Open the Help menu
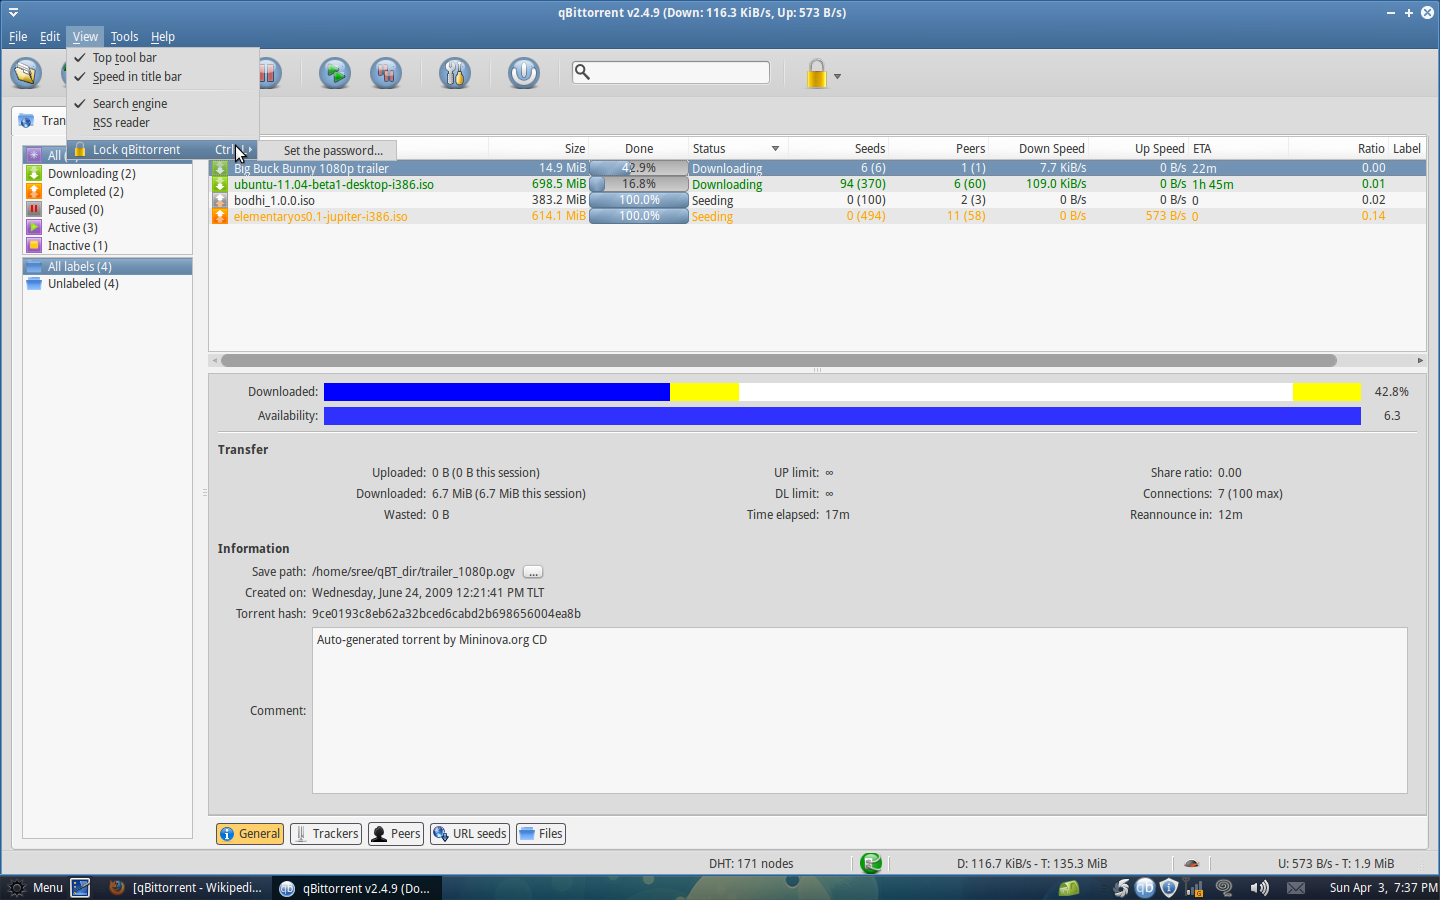 click(x=163, y=37)
